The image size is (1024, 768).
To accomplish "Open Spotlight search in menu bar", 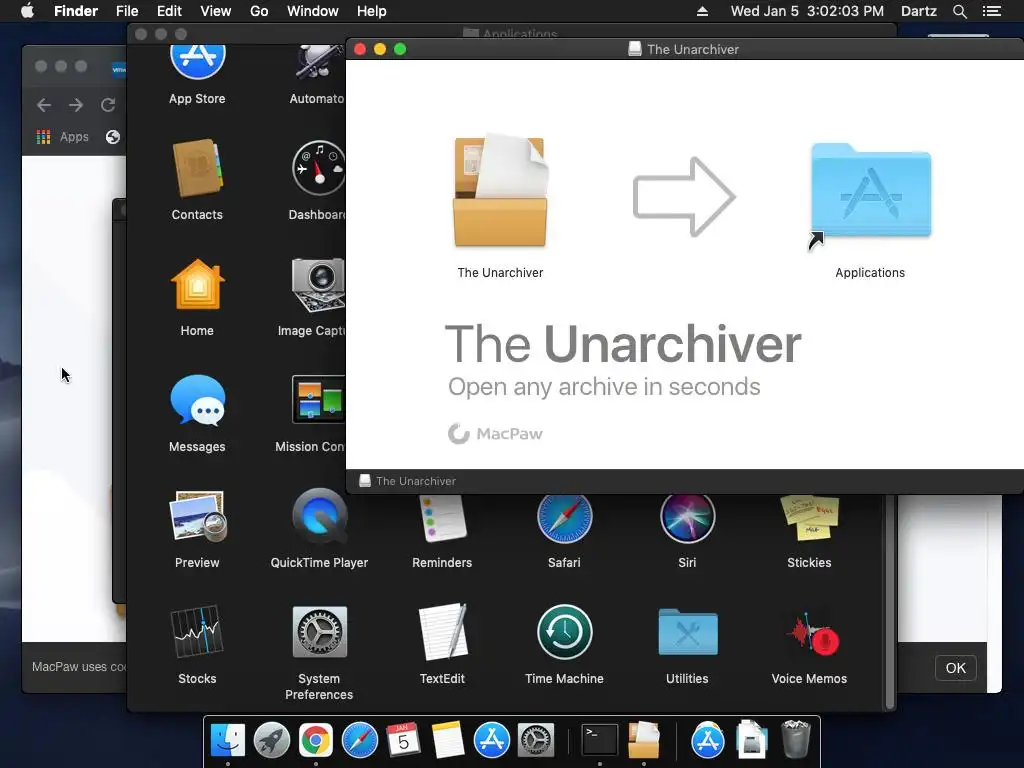I will point(959,11).
